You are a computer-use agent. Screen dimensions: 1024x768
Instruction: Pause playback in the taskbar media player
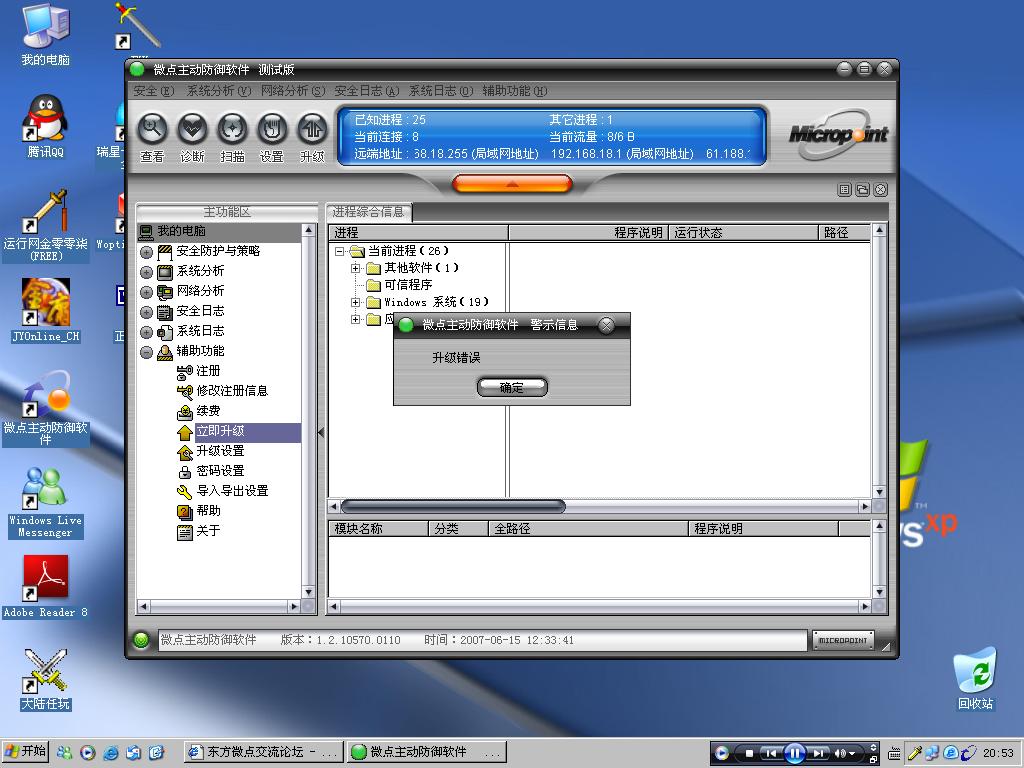[x=794, y=753]
